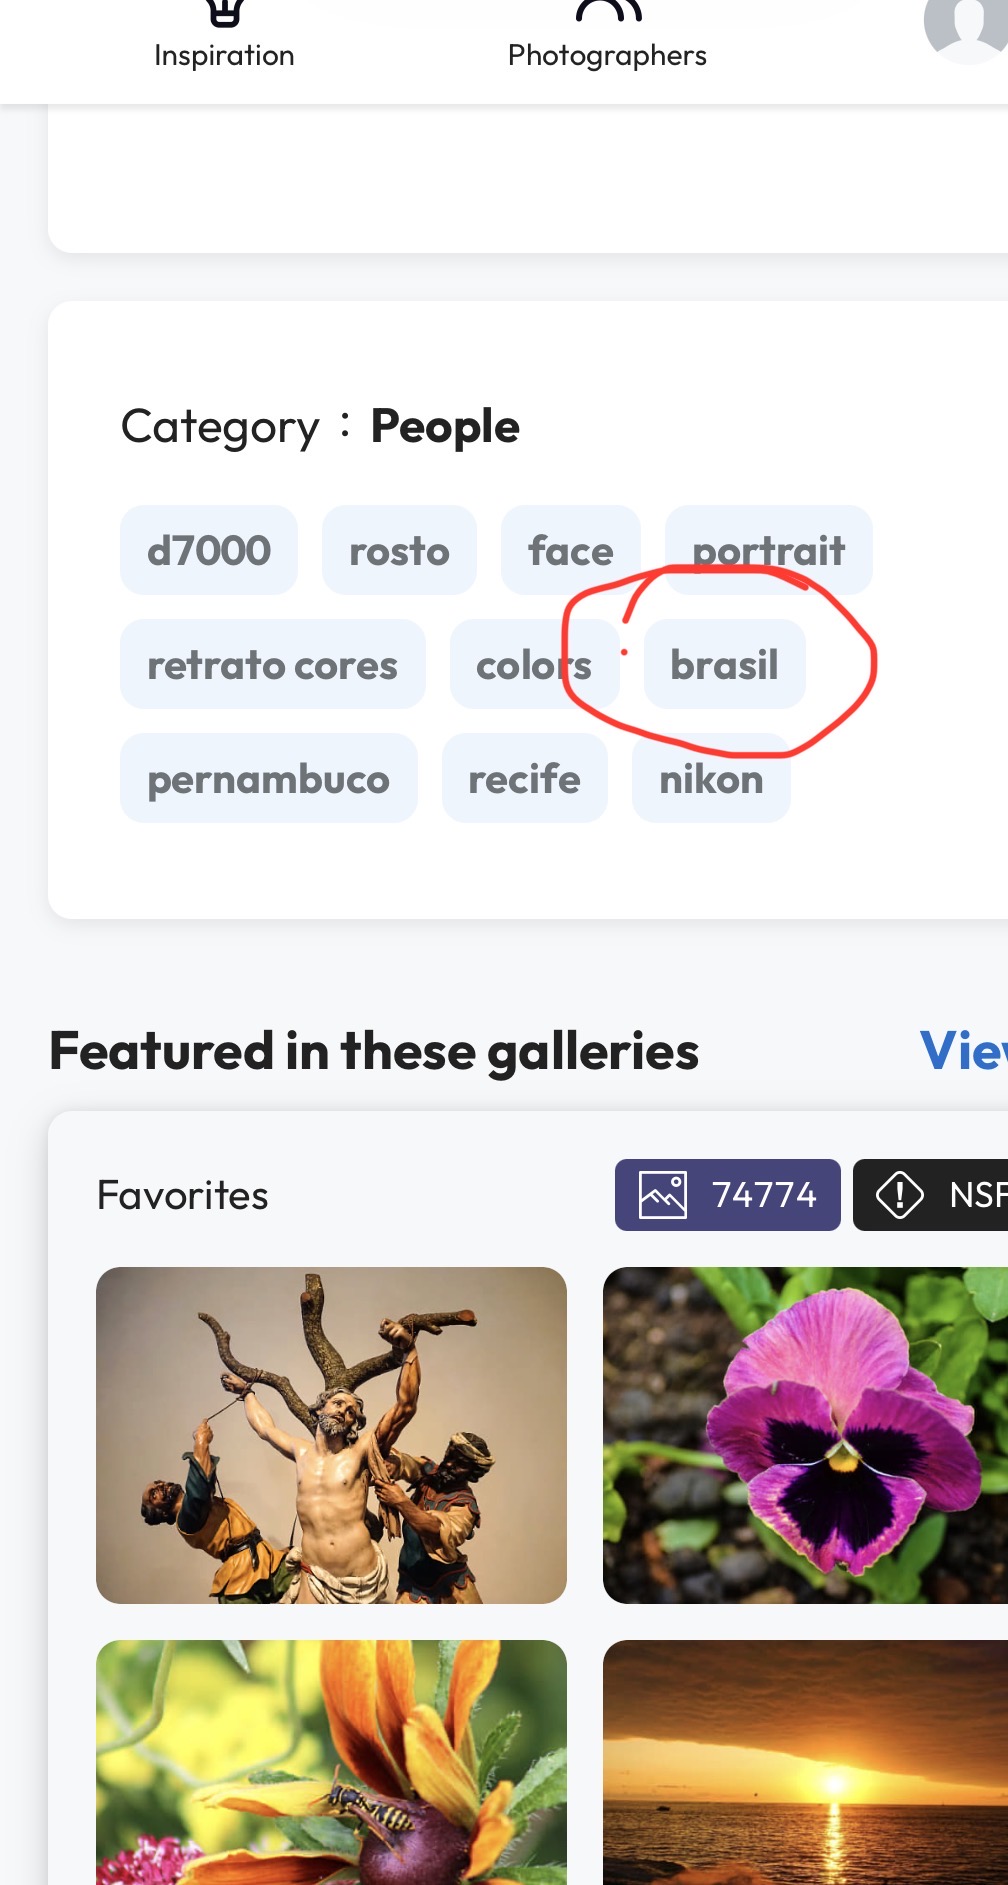Click the photo count image icon
Viewport: 1008px width, 1885px height.
[x=663, y=1195]
